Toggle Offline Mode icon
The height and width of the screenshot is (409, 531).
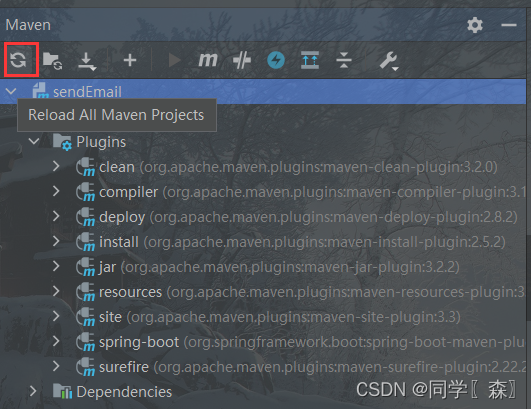pyautogui.click(x=242, y=61)
